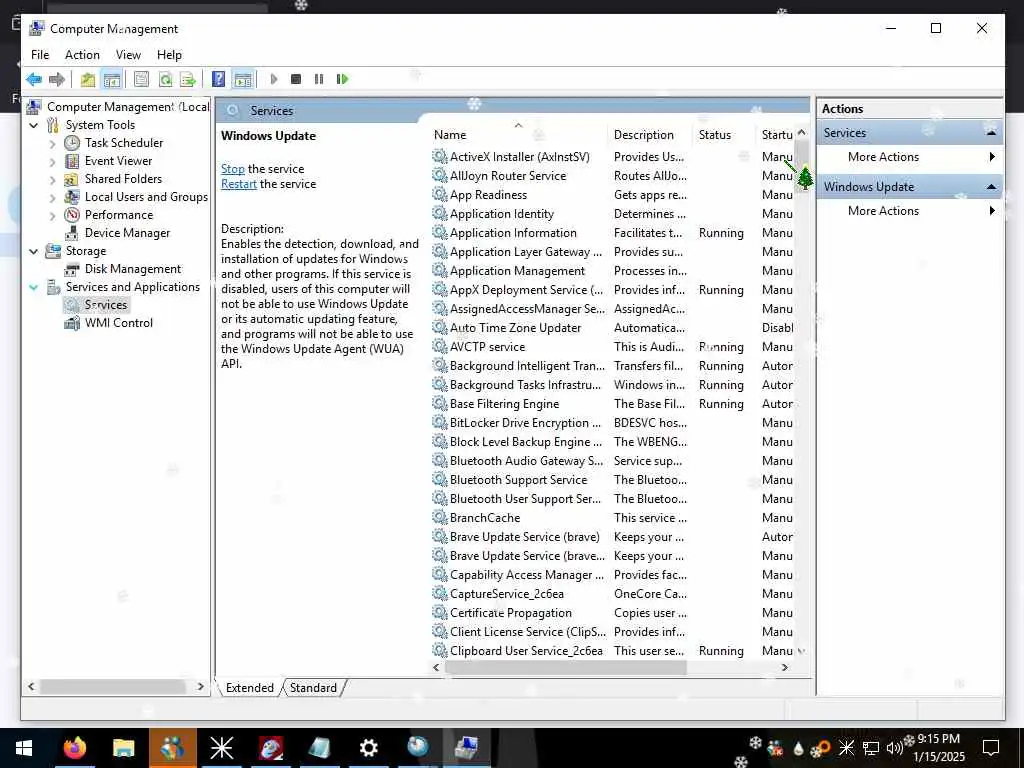Open Settings gear in the taskbar
The image size is (1024, 768).
point(368,748)
